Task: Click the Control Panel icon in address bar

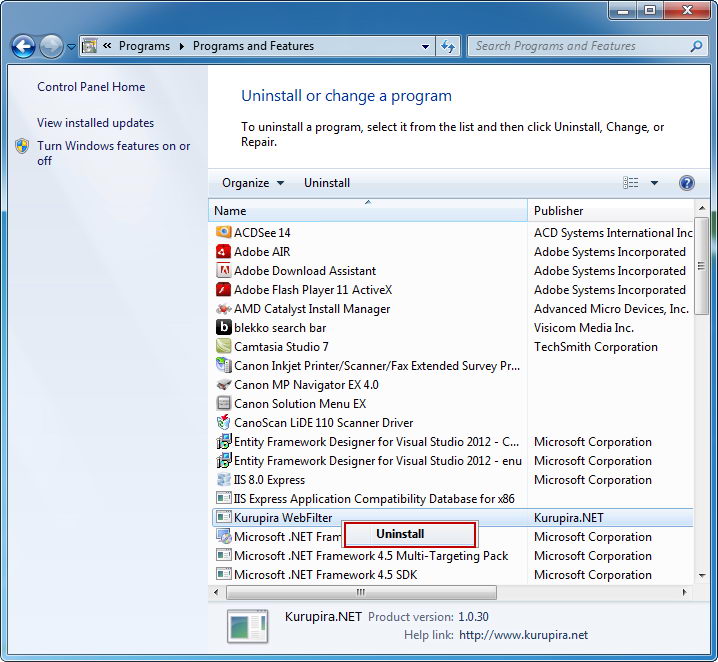Action: 89,46
